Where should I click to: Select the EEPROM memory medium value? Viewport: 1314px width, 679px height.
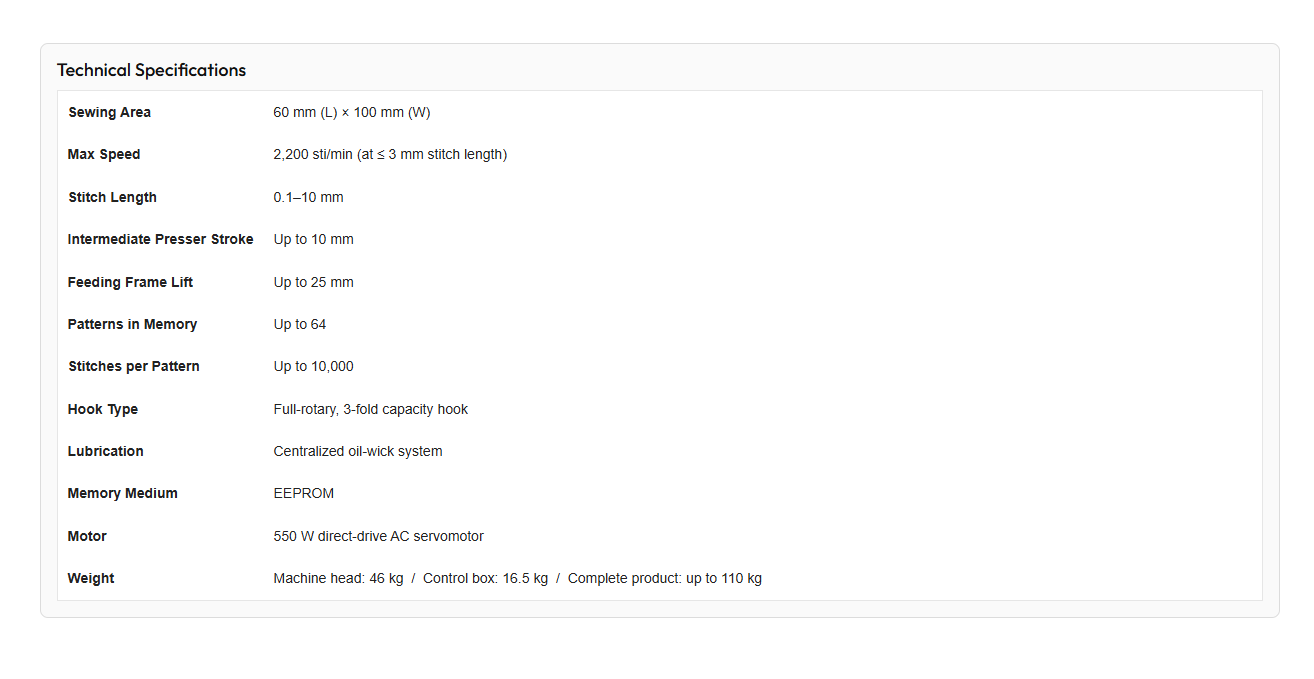click(x=304, y=493)
